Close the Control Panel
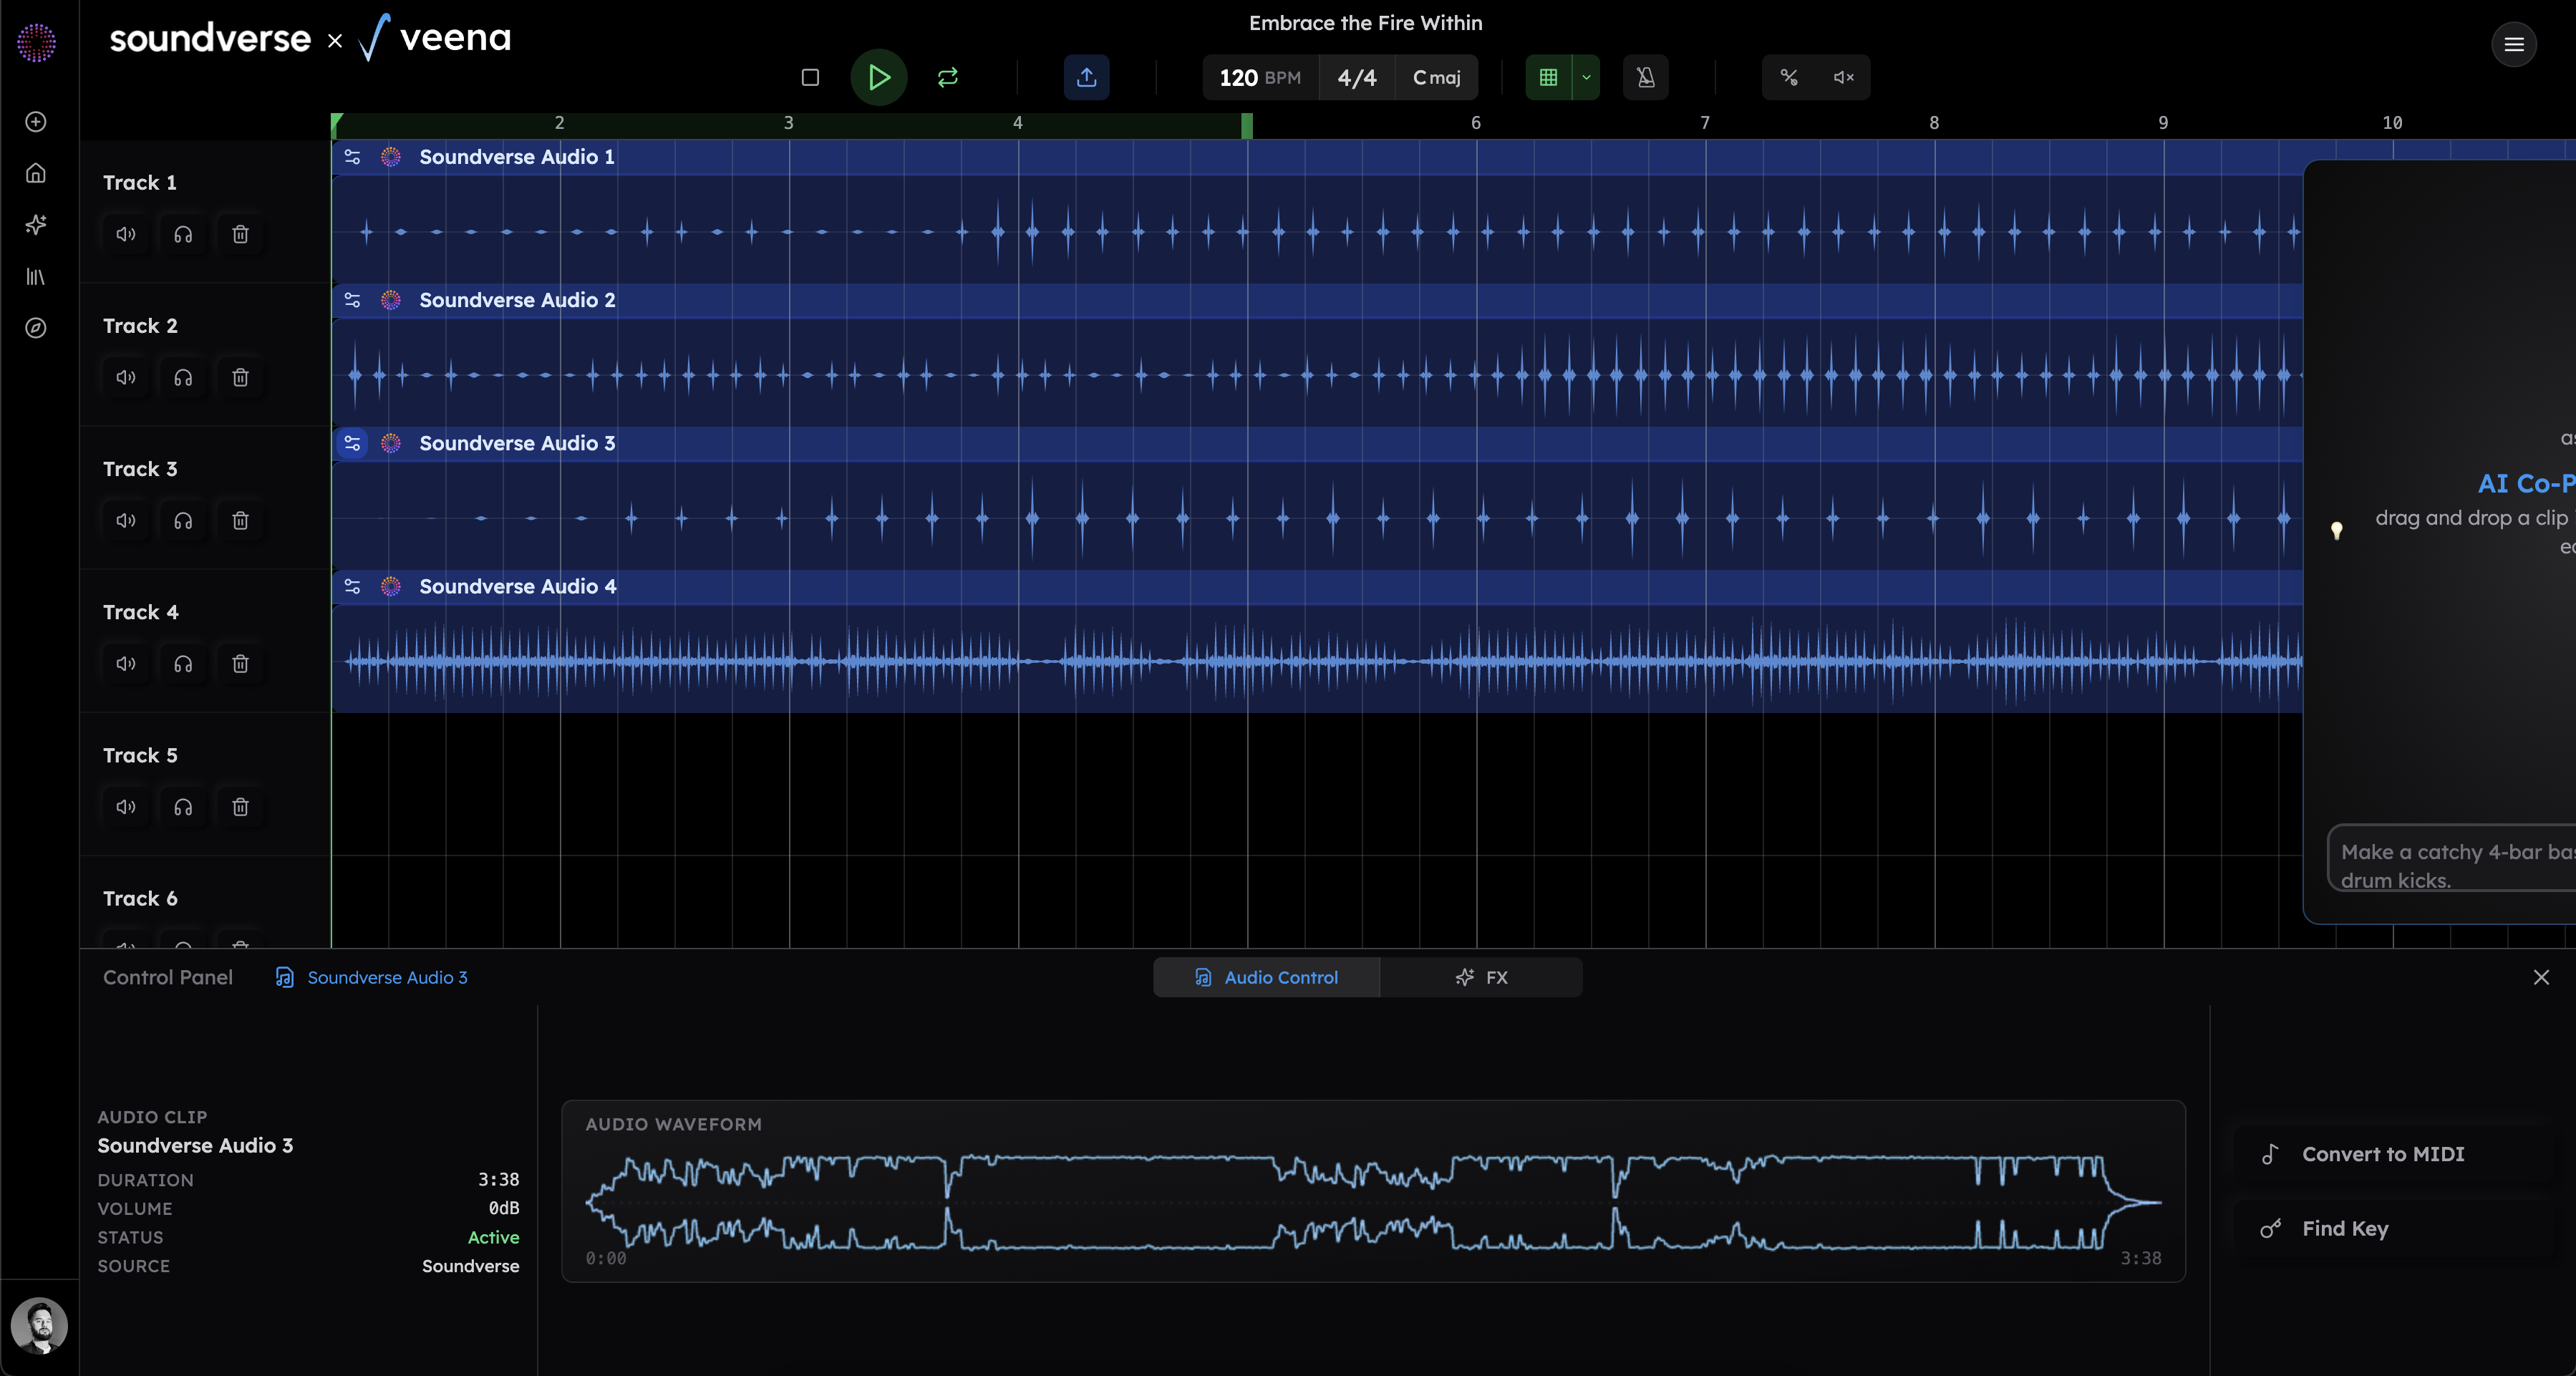 coord(2541,977)
